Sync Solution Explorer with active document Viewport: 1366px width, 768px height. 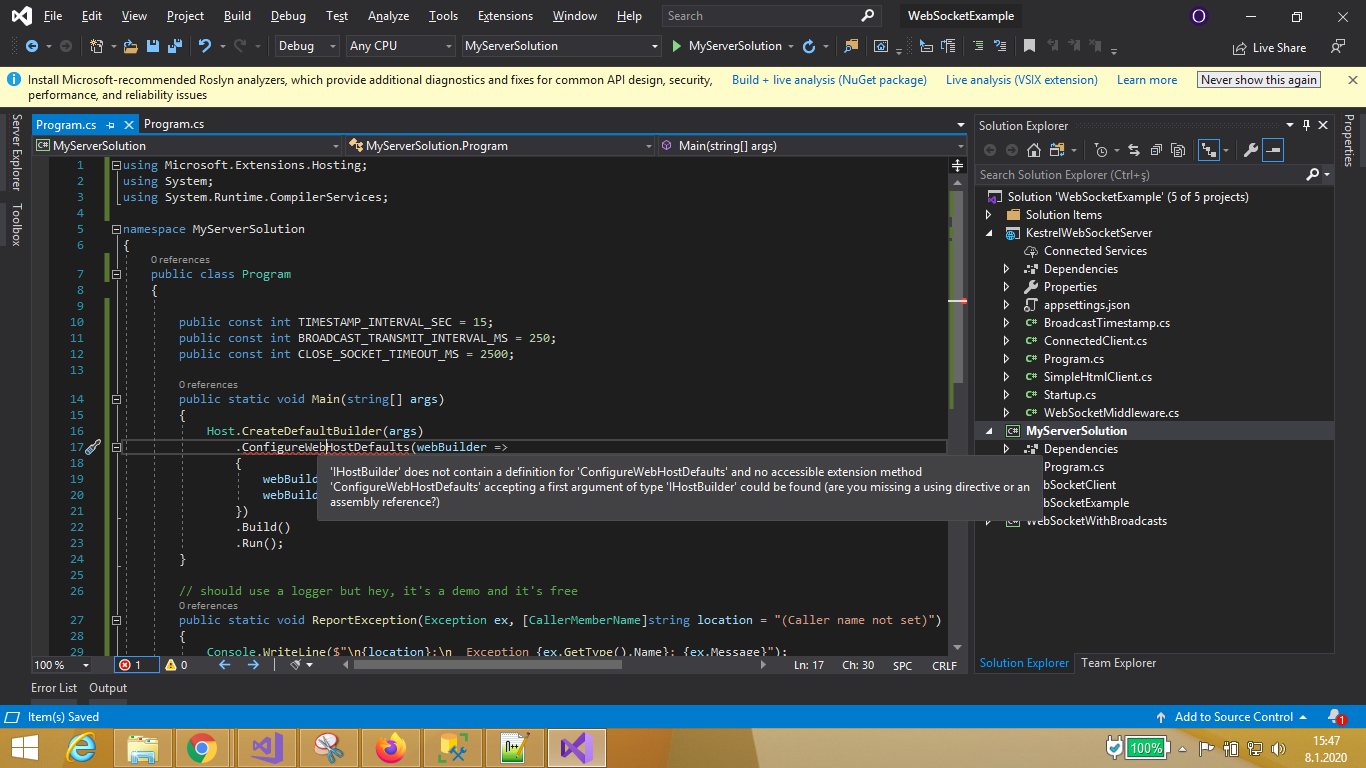(x=1135, y=150)
